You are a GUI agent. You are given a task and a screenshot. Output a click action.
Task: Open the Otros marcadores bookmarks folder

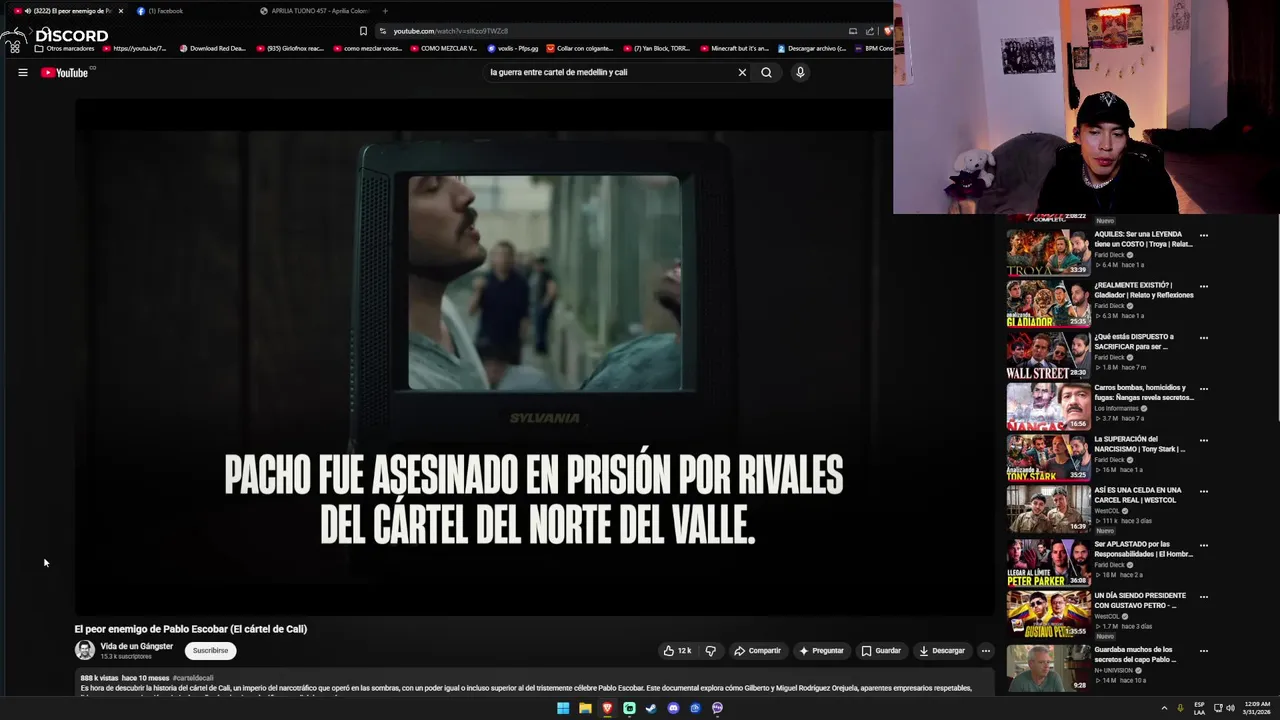coord(64,48)
